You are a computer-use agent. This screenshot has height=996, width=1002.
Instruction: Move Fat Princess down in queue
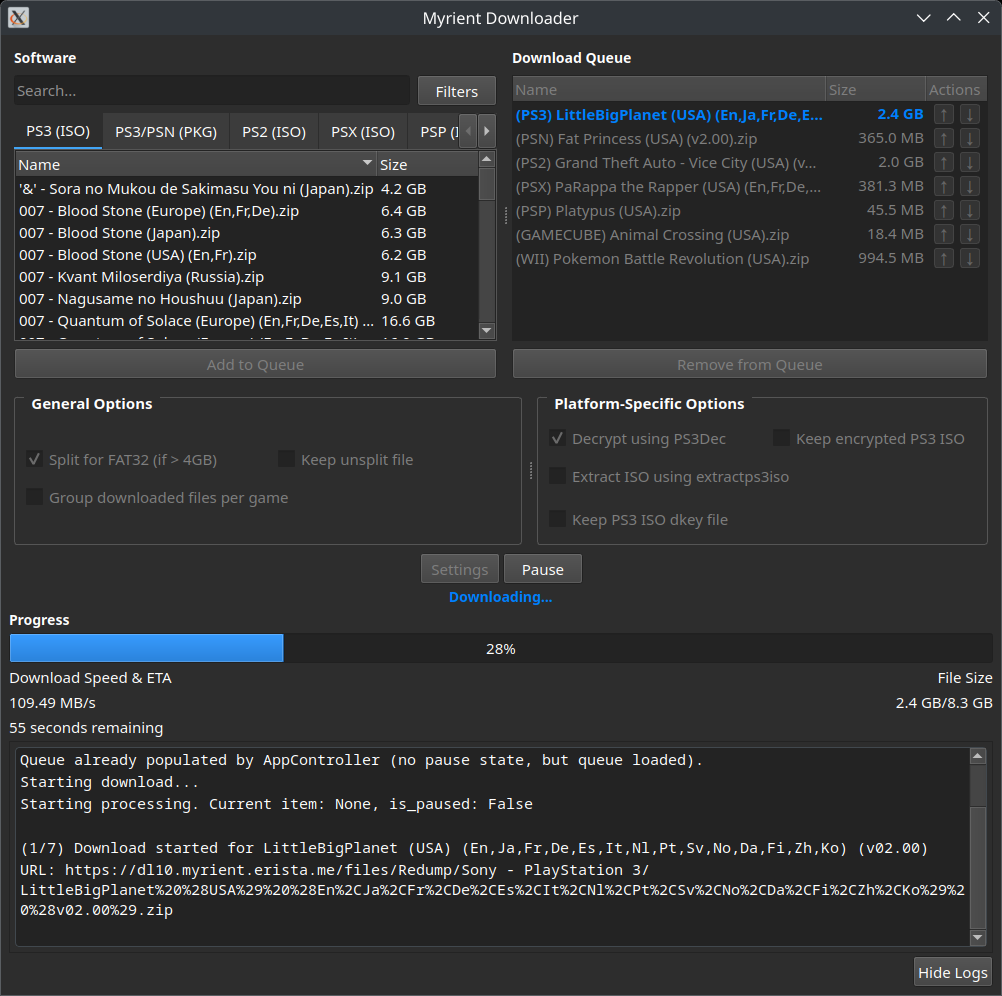pyautogui.click(x=969, y=138)
